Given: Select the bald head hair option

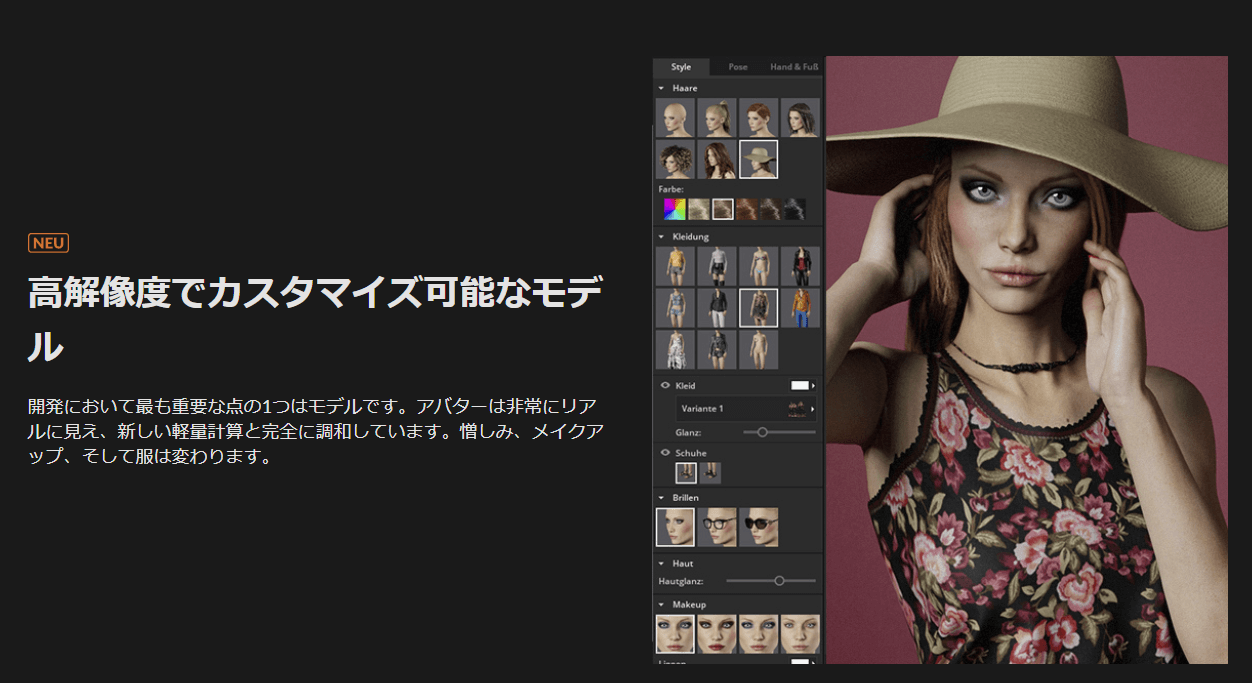Looking at the screenshot, I should coord(675,118).
